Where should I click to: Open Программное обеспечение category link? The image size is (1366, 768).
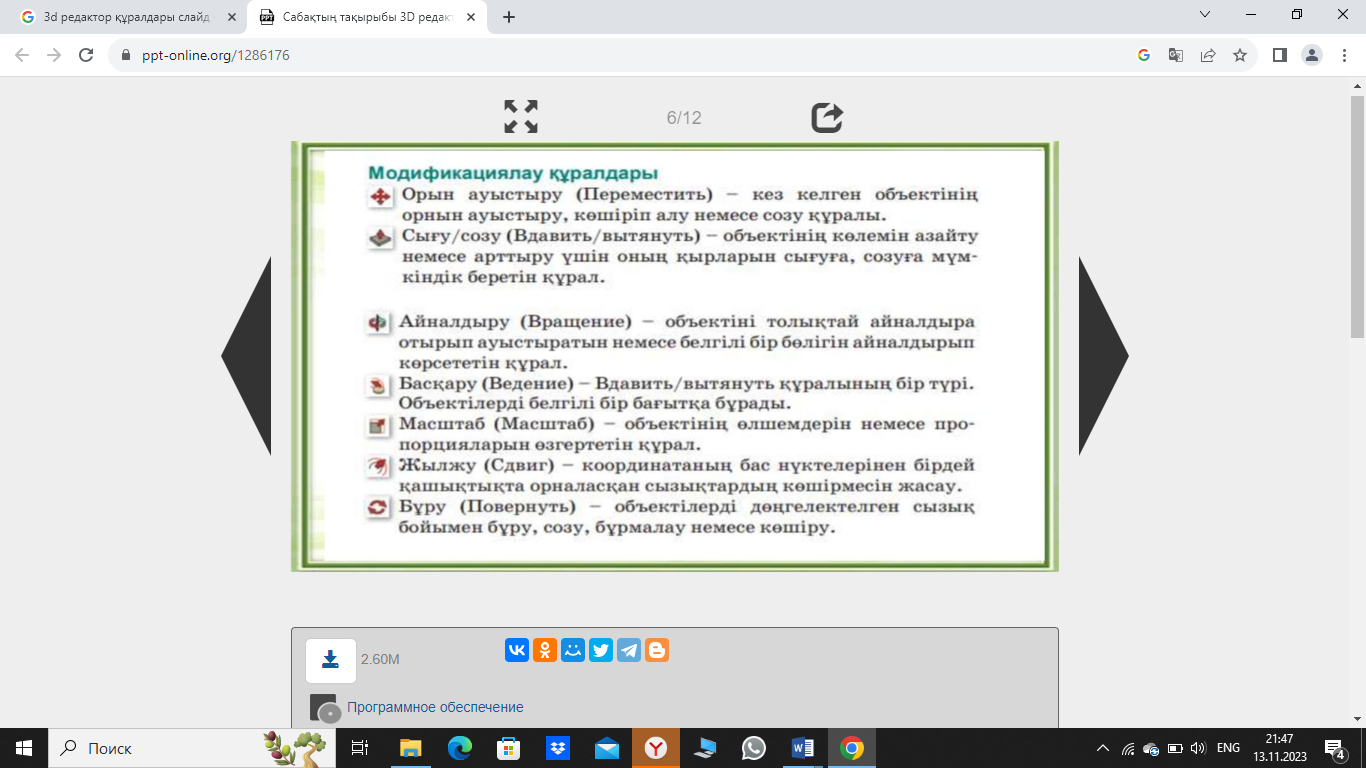pos(435,707)
